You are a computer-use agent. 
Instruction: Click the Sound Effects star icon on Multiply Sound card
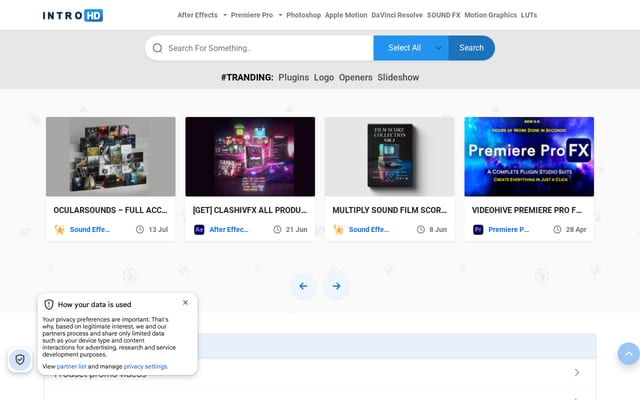coord(338,229)
